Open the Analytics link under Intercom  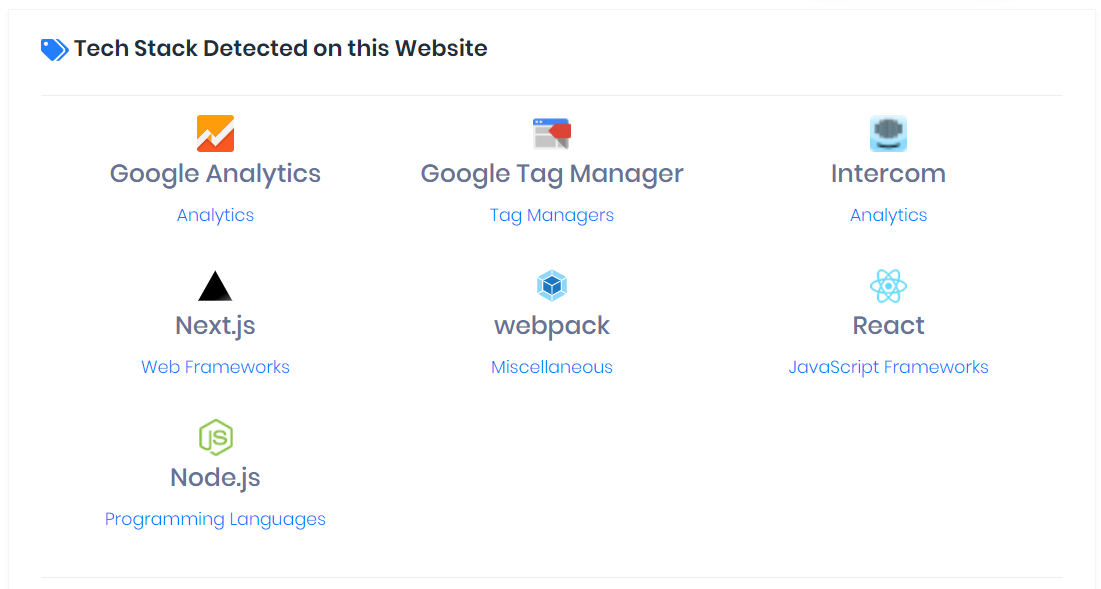pyautogui.click(x=888, y=215)
